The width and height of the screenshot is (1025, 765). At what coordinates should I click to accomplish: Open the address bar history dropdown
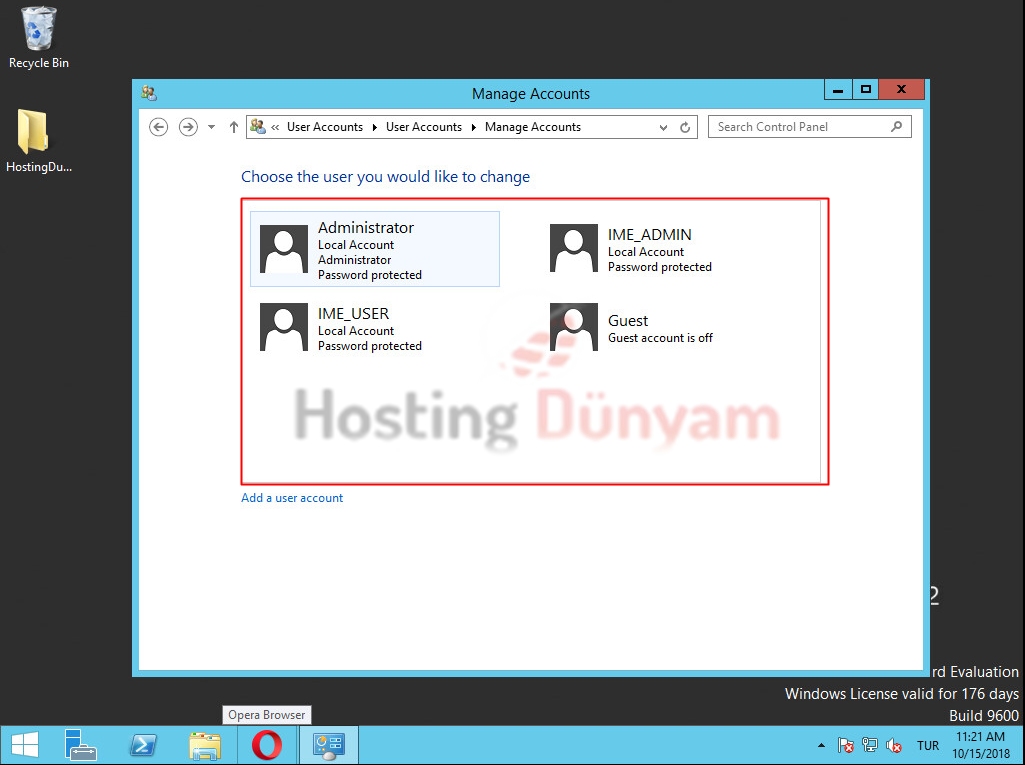tap(663, 128)
